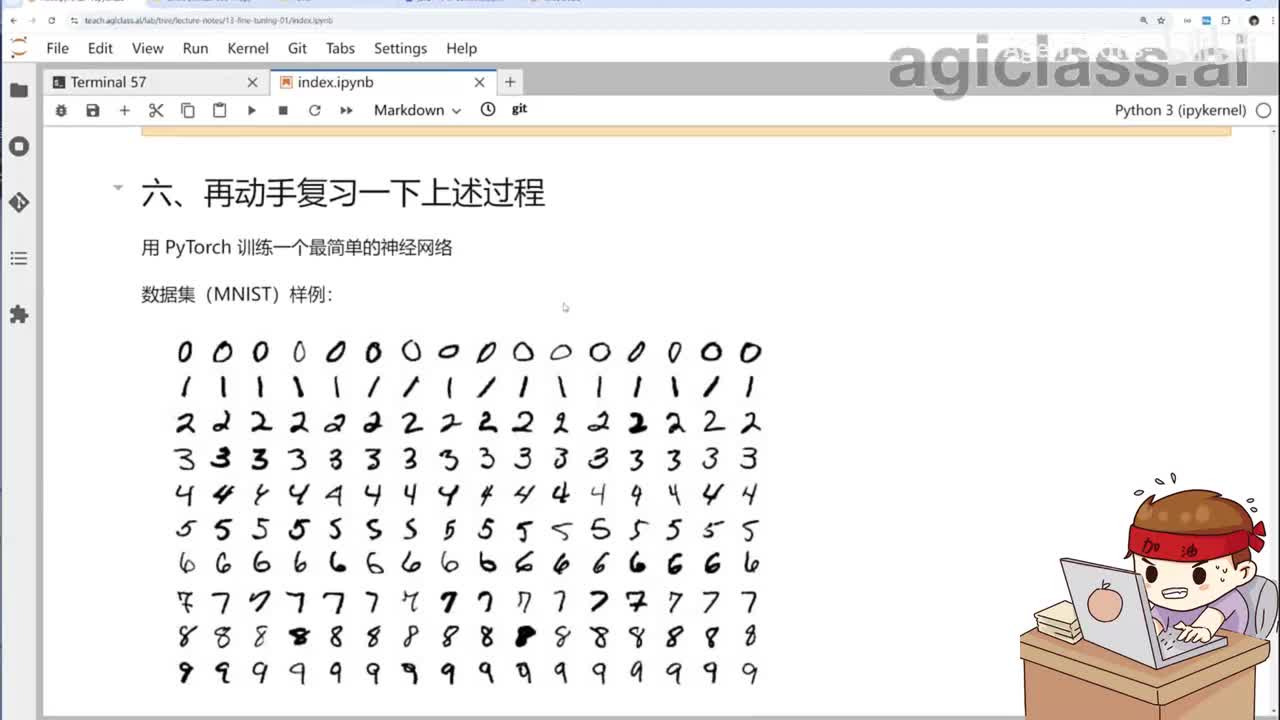Screen dimensions: 1280x720
Task: Open the Table of Contents panel
Action: click(19, 258)
